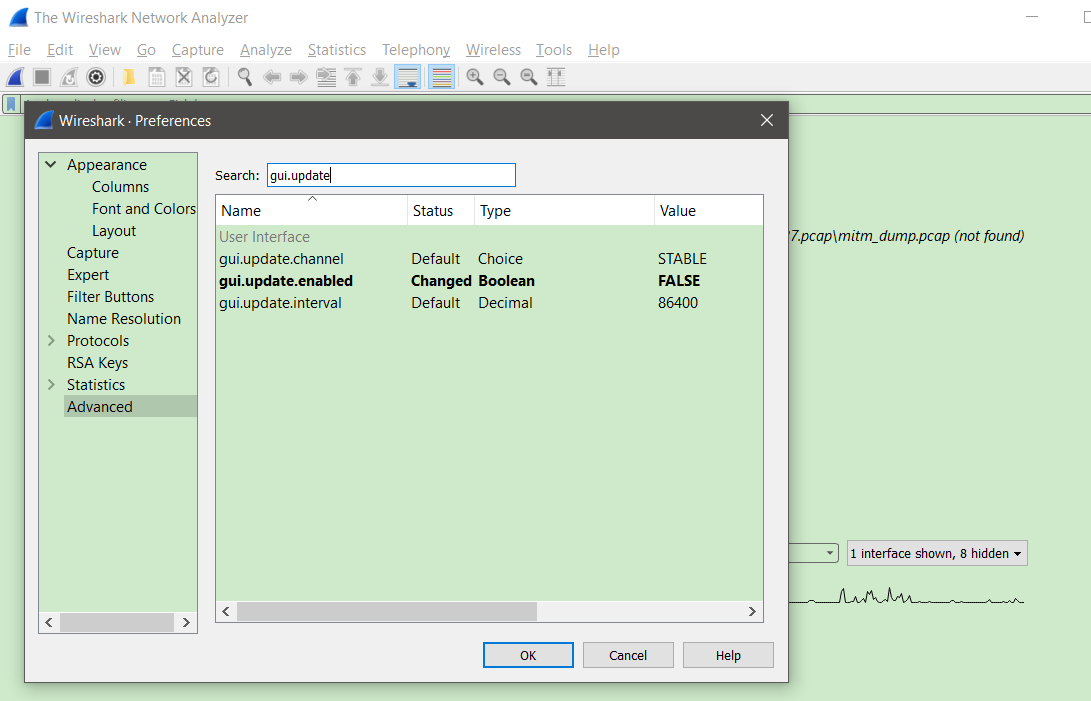The image size is (1091, 701).
Task: Sort preferences by Type column
Action: (x=564, y=210)
